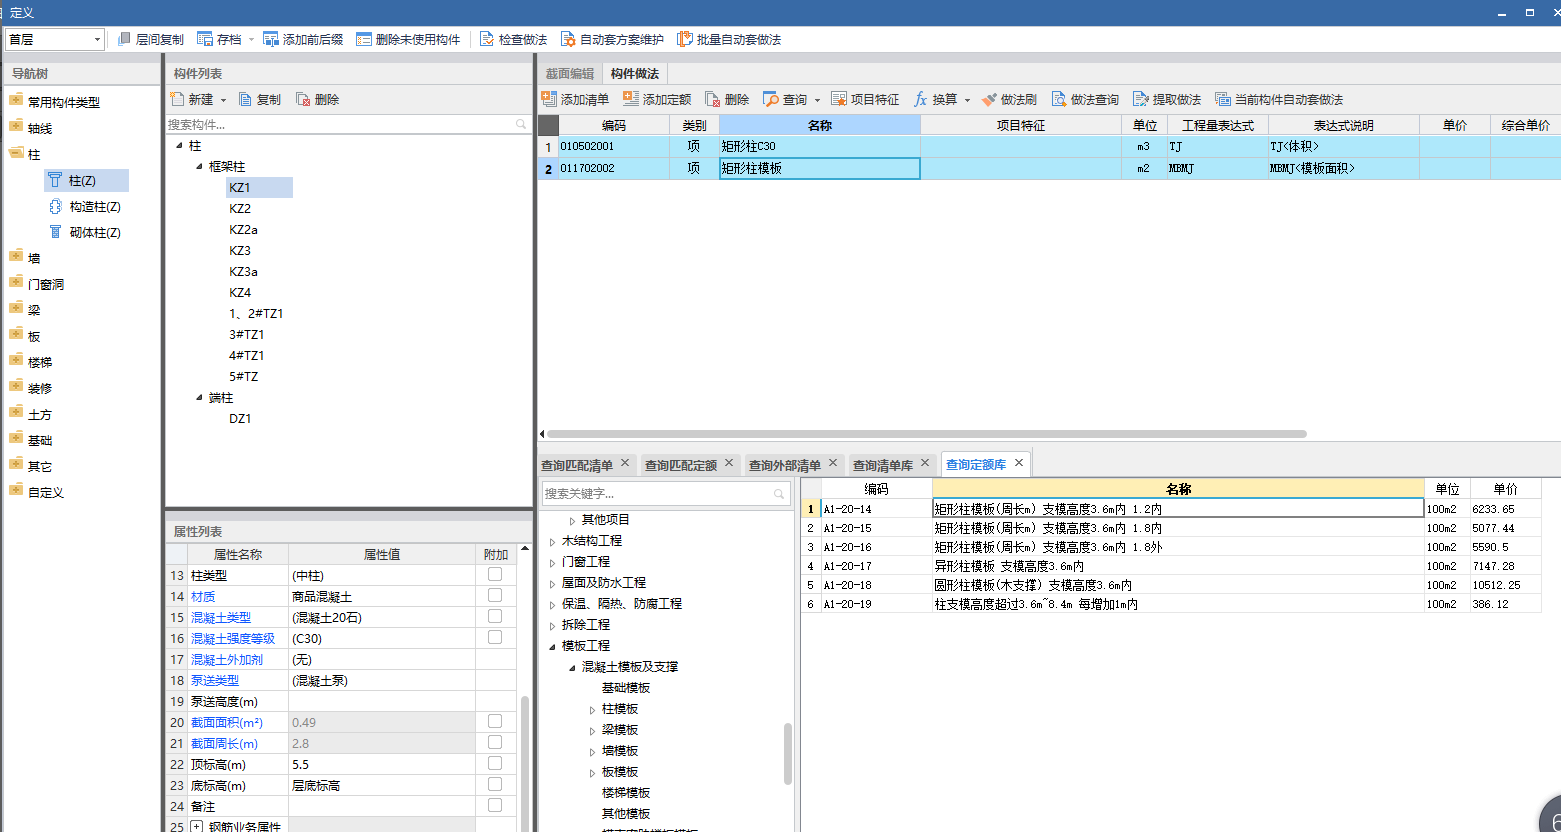Toggle 附加 checkbox for 备注 row
1561x832 pixels.
495,805
